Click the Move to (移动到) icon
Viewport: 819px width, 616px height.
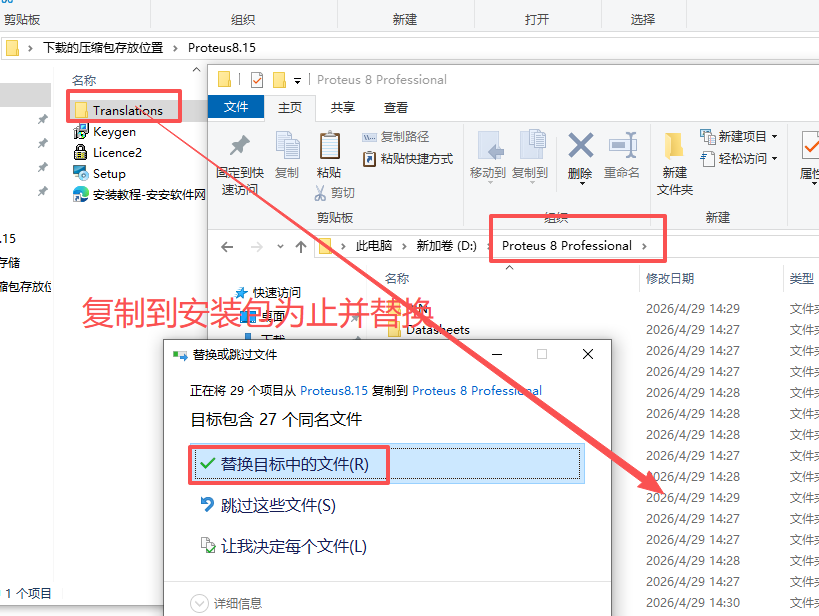coord(490,145)
